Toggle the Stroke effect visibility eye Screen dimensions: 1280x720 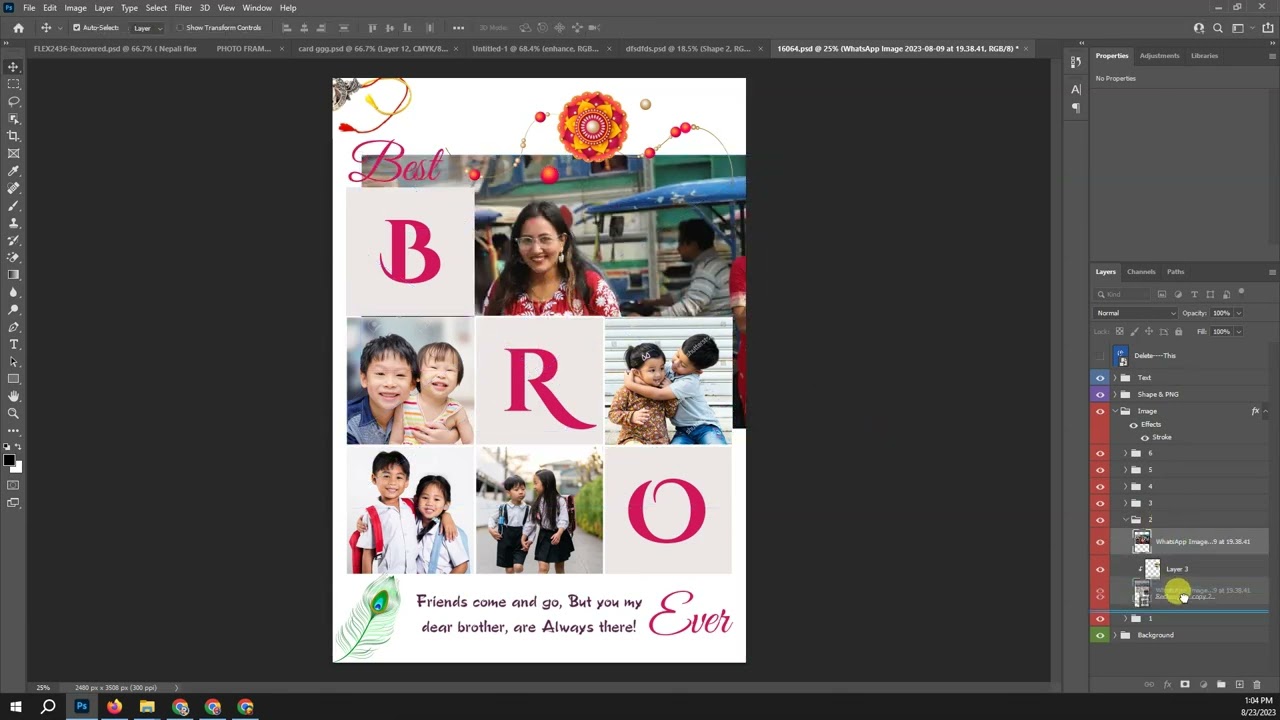(x=1145, y=437)
